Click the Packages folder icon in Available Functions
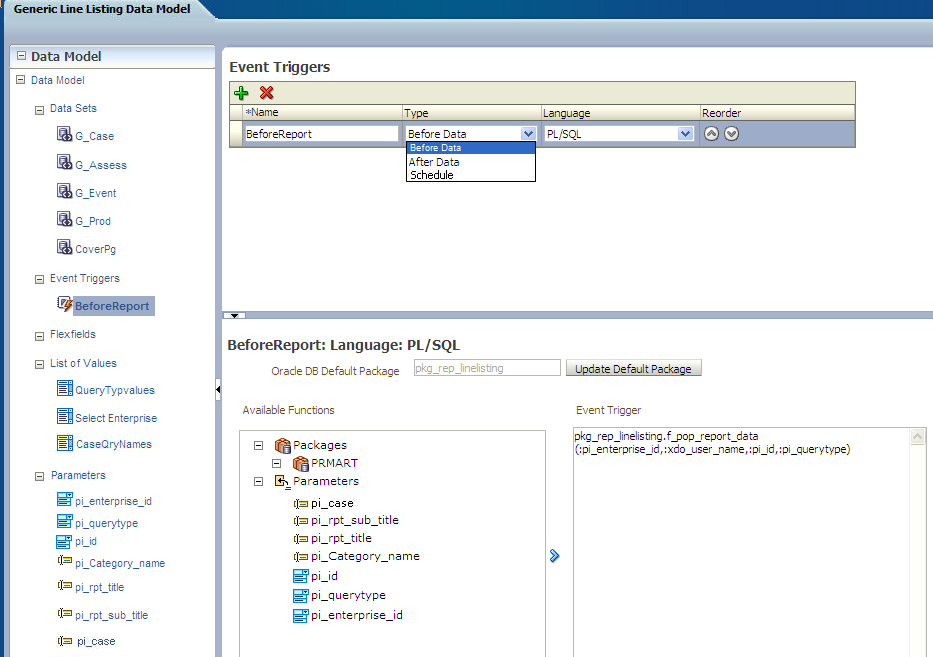The height and width of the screenshot is (657, 933). pos(283,445)
